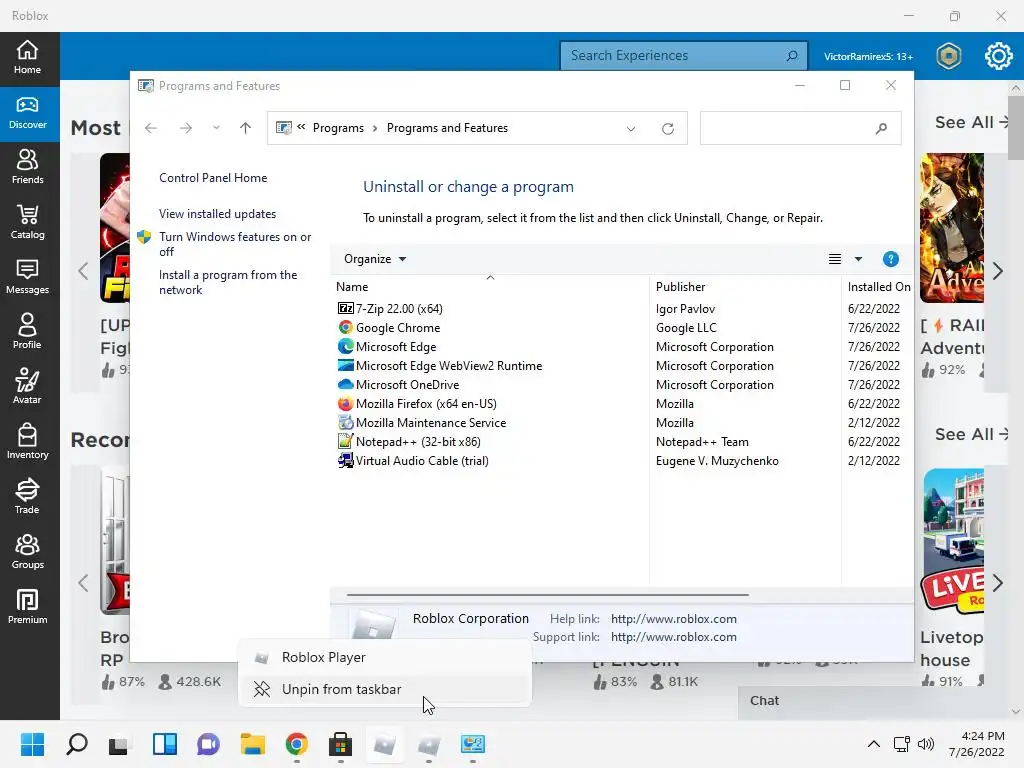Sort list by Installed On column
This screenshot has height=768, width=1024.
(x=878, y=287)
